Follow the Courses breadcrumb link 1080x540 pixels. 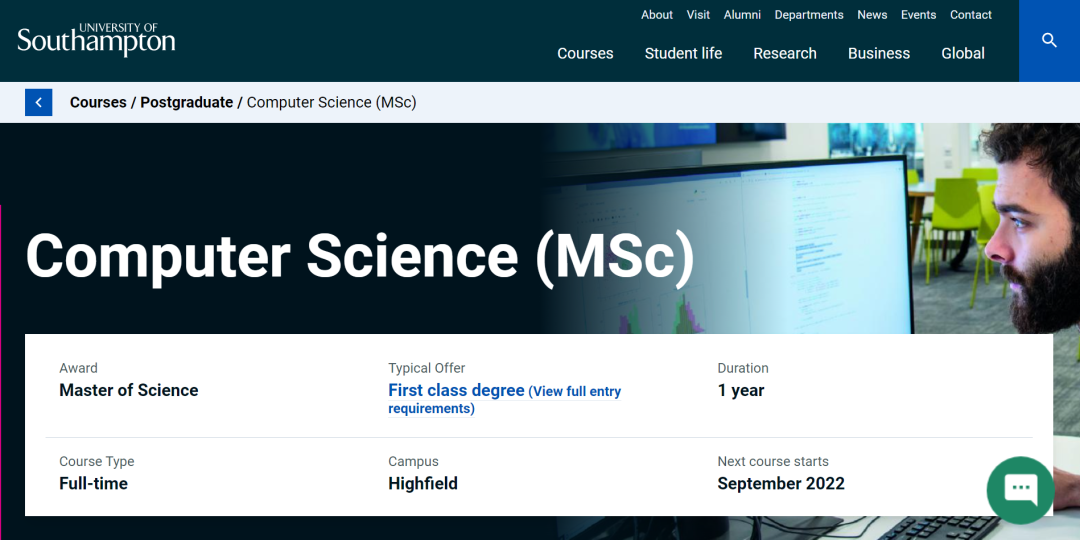pos(98,103)
